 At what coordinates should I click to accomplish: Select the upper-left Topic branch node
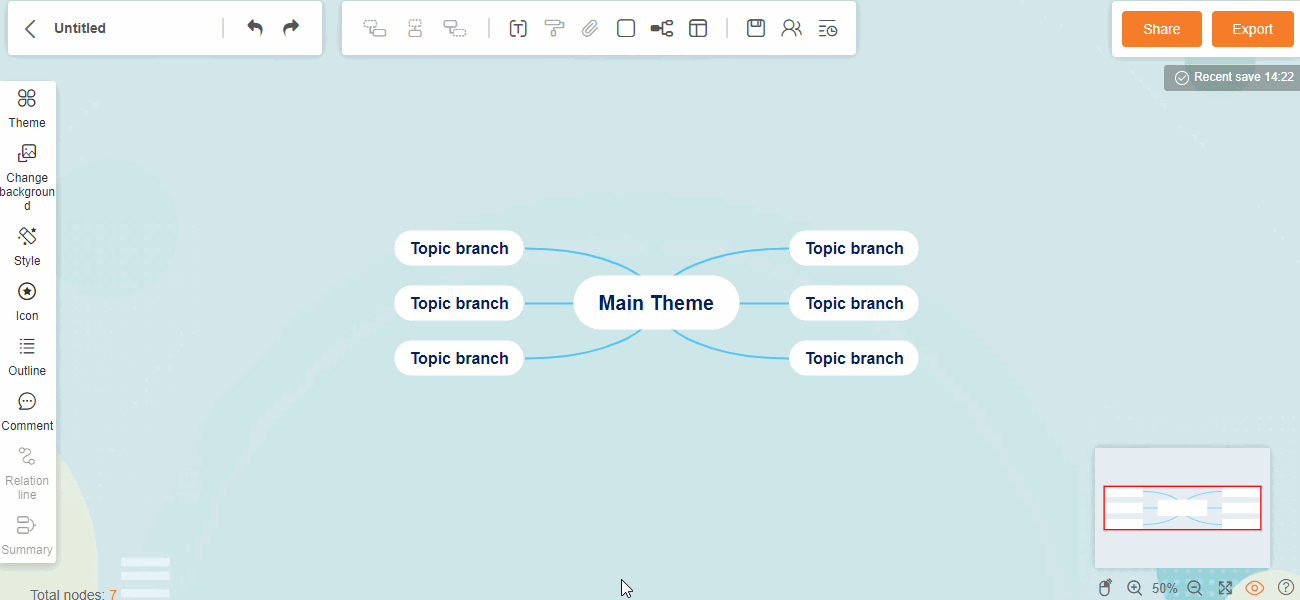click(x=459, y=248)
